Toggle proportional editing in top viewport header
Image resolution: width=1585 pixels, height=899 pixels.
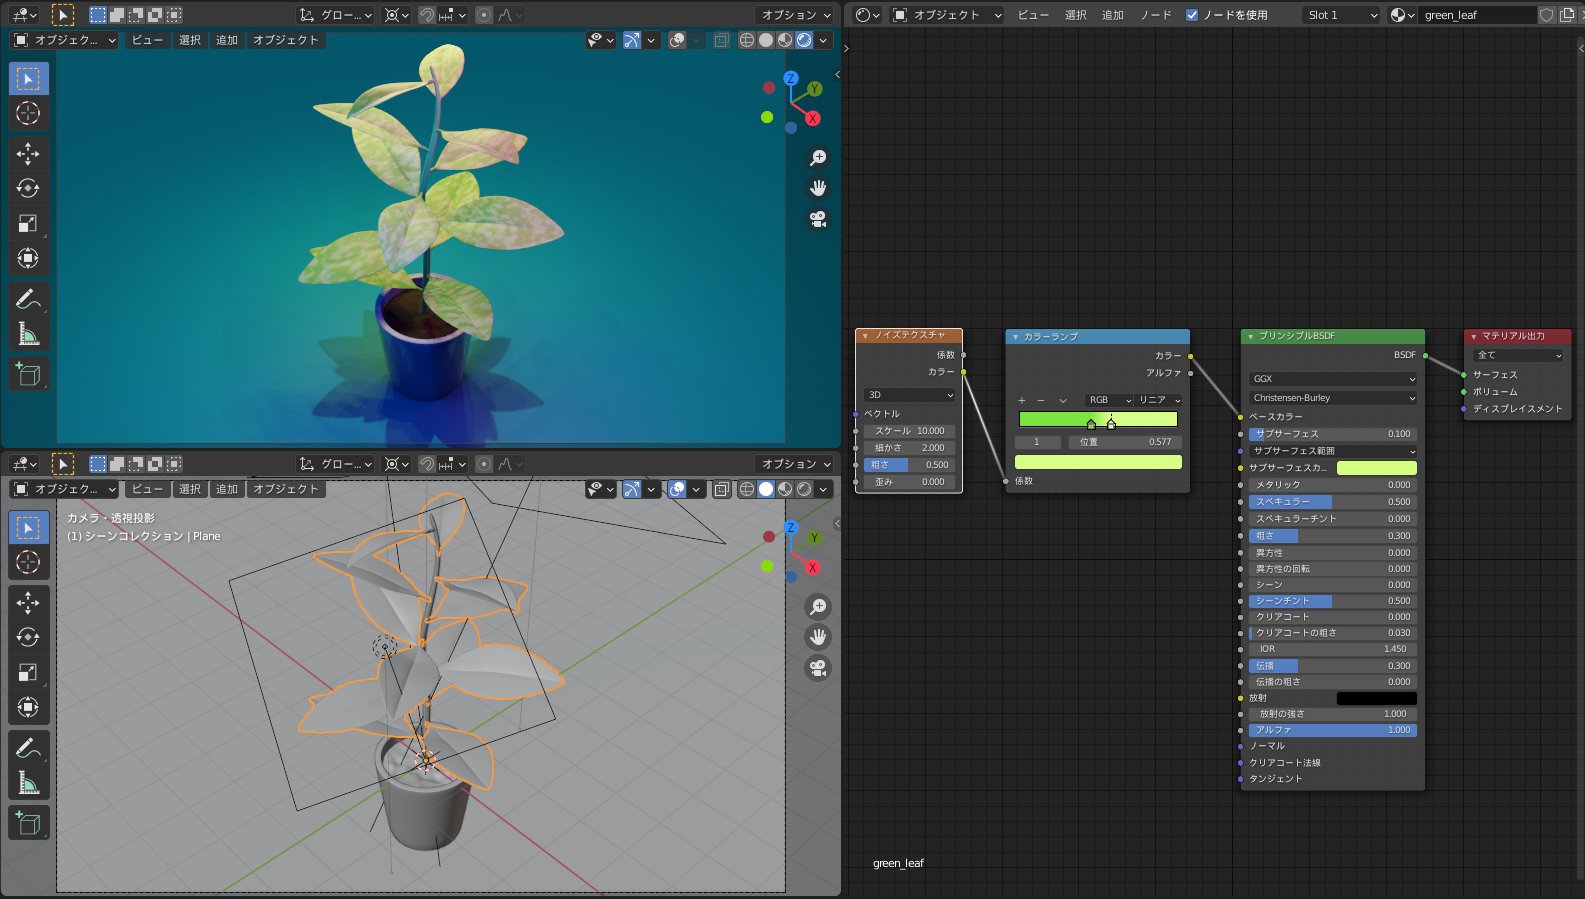click(484, 15)
